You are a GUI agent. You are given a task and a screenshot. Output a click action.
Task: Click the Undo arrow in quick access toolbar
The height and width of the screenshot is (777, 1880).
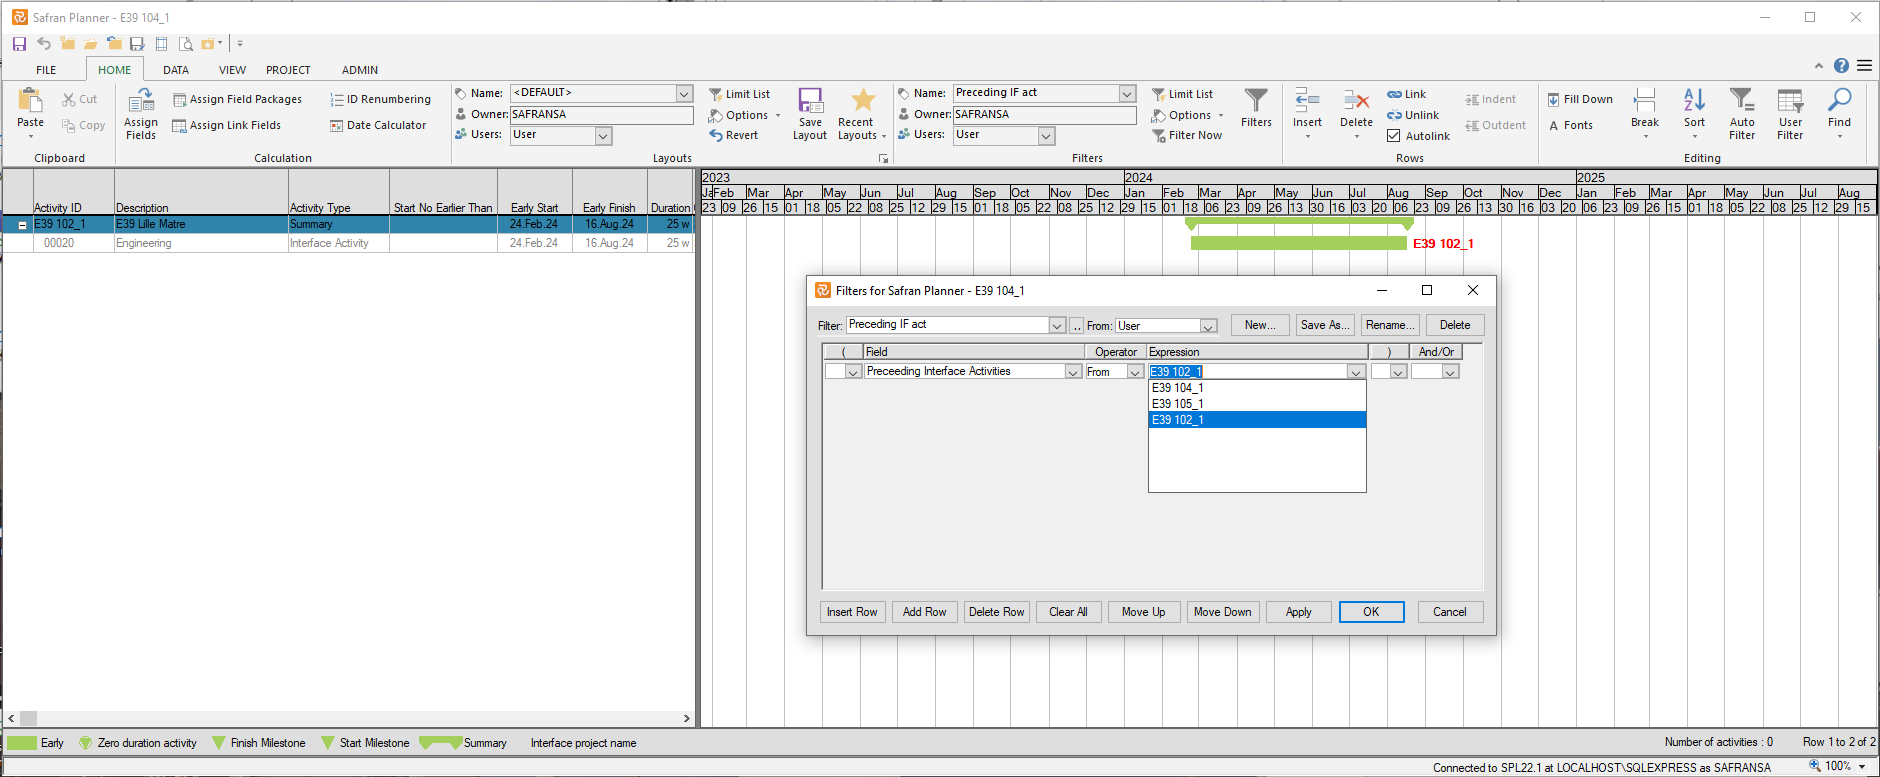coord(44,44)
